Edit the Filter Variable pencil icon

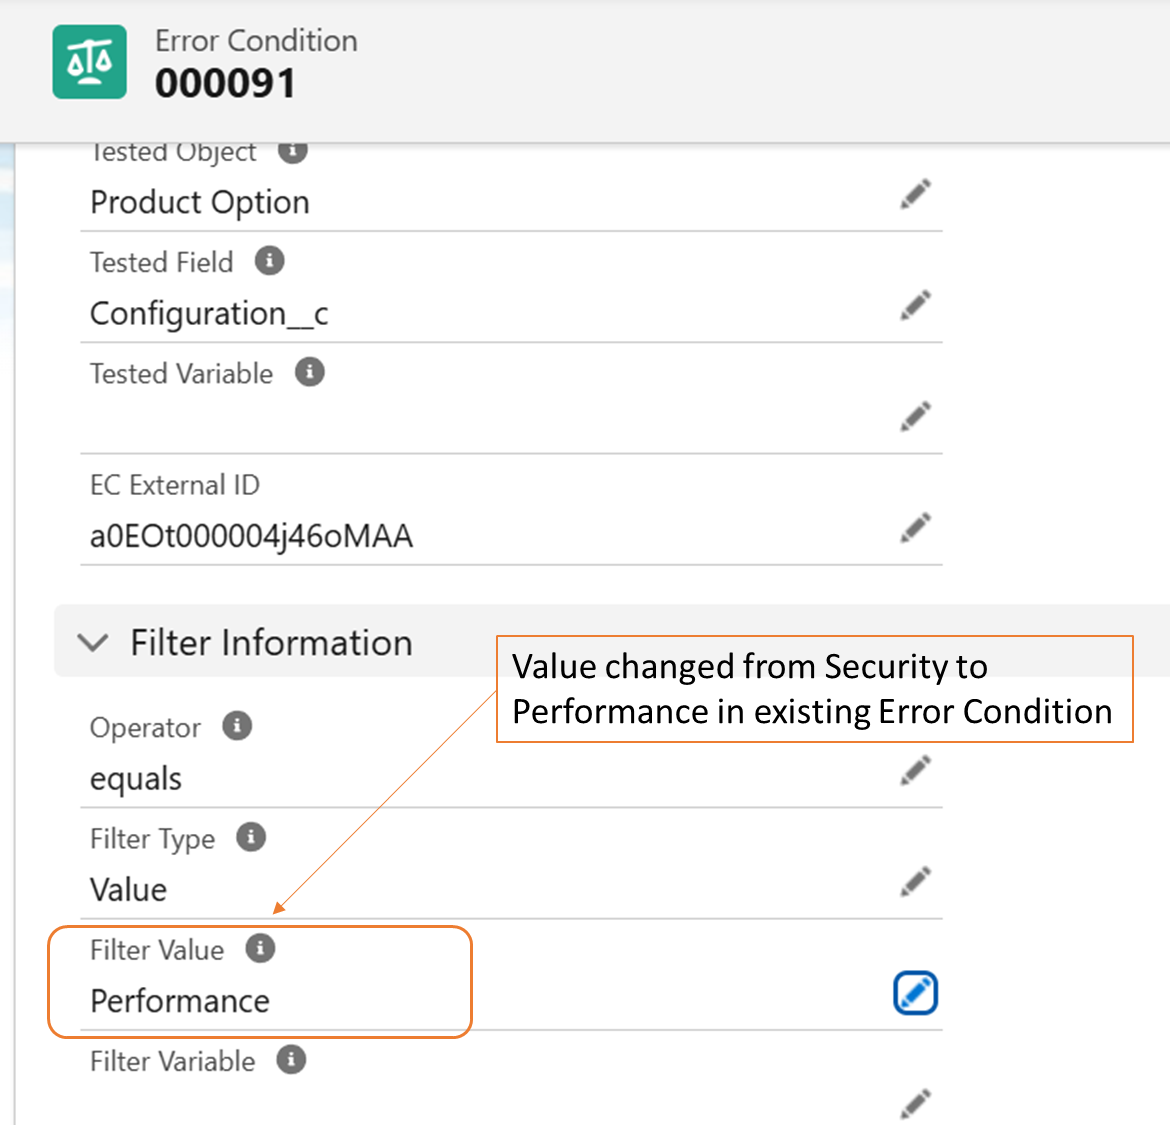click(916, 1104)
